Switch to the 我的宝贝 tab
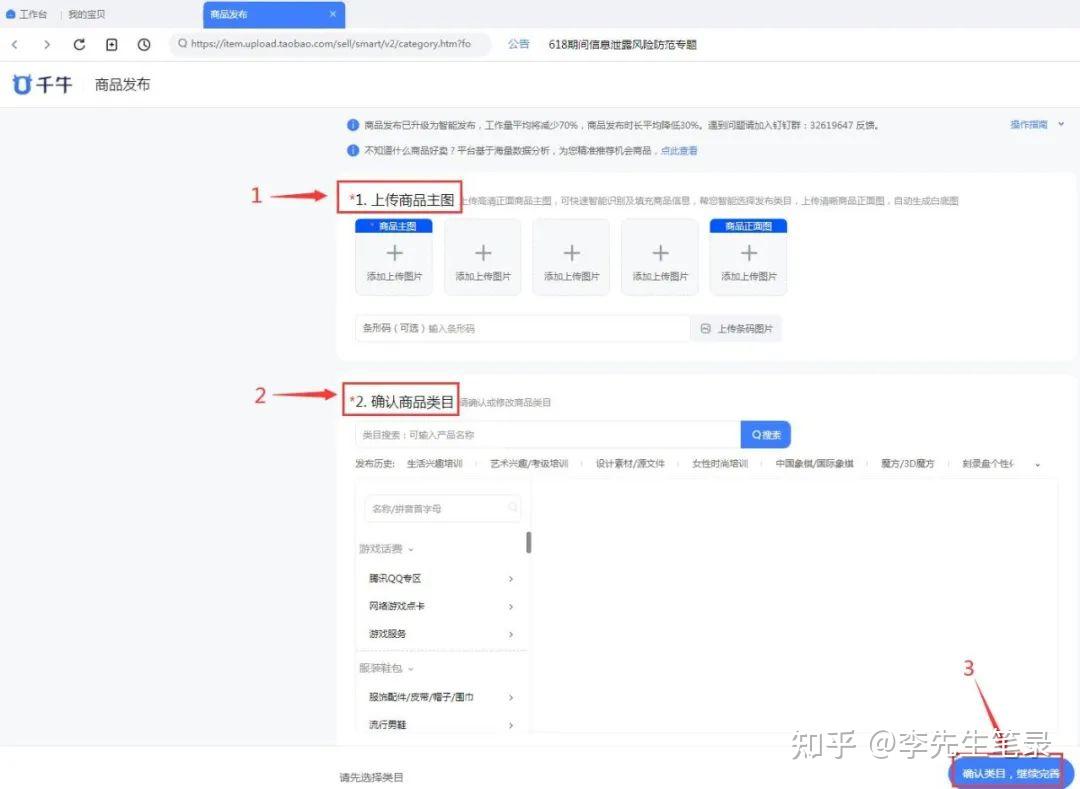Image resolution: width=1080 pixels, height=789 pixels. pyautogui.click(x=87, y=14)
